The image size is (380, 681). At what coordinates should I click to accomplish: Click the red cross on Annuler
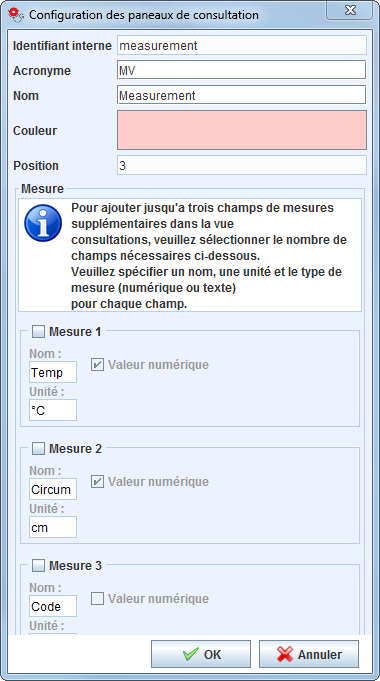tap(285, 654)
